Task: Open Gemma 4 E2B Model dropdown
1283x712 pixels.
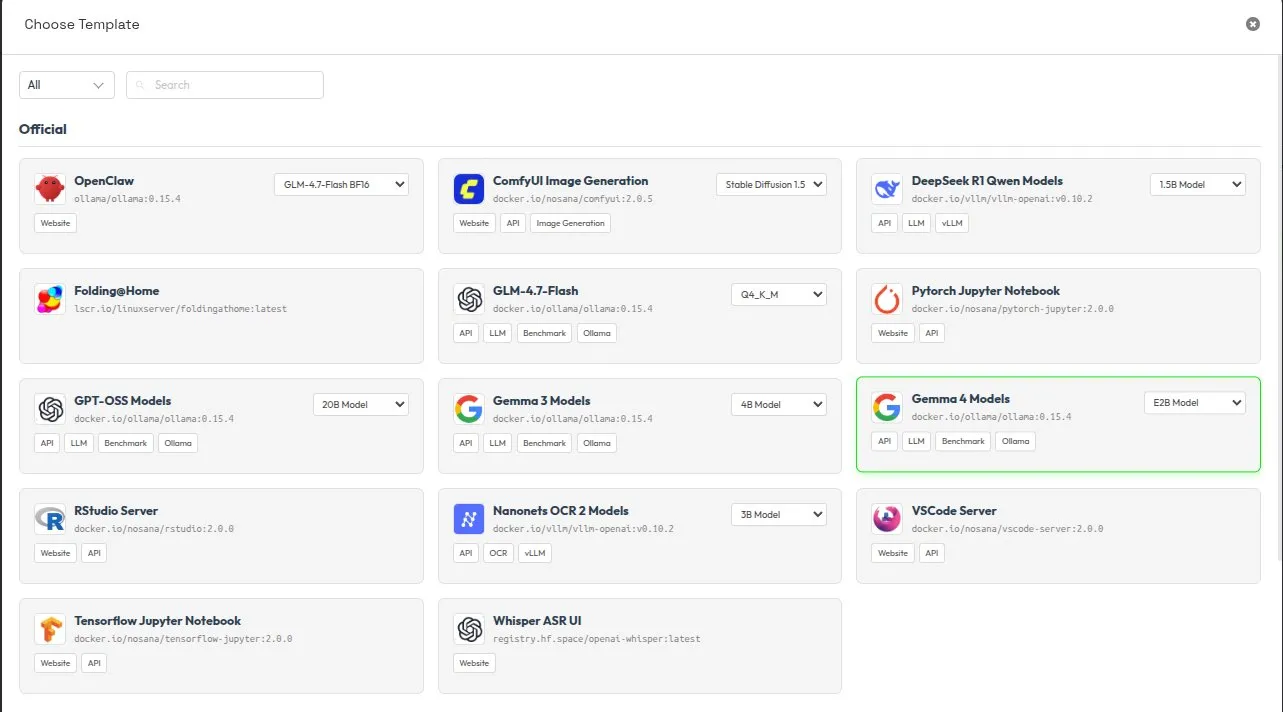Action: (1195, 402)
